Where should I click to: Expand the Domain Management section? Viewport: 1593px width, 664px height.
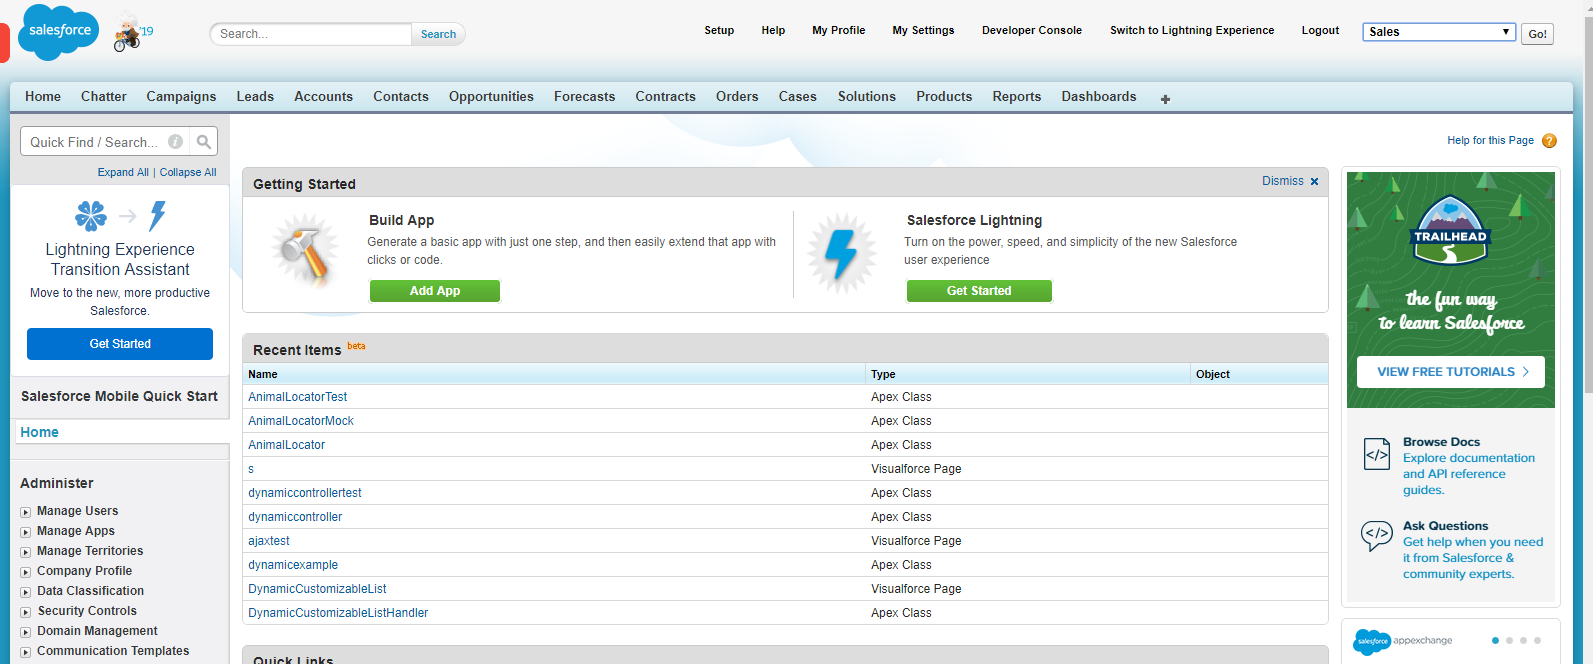(x=26, y=632)
